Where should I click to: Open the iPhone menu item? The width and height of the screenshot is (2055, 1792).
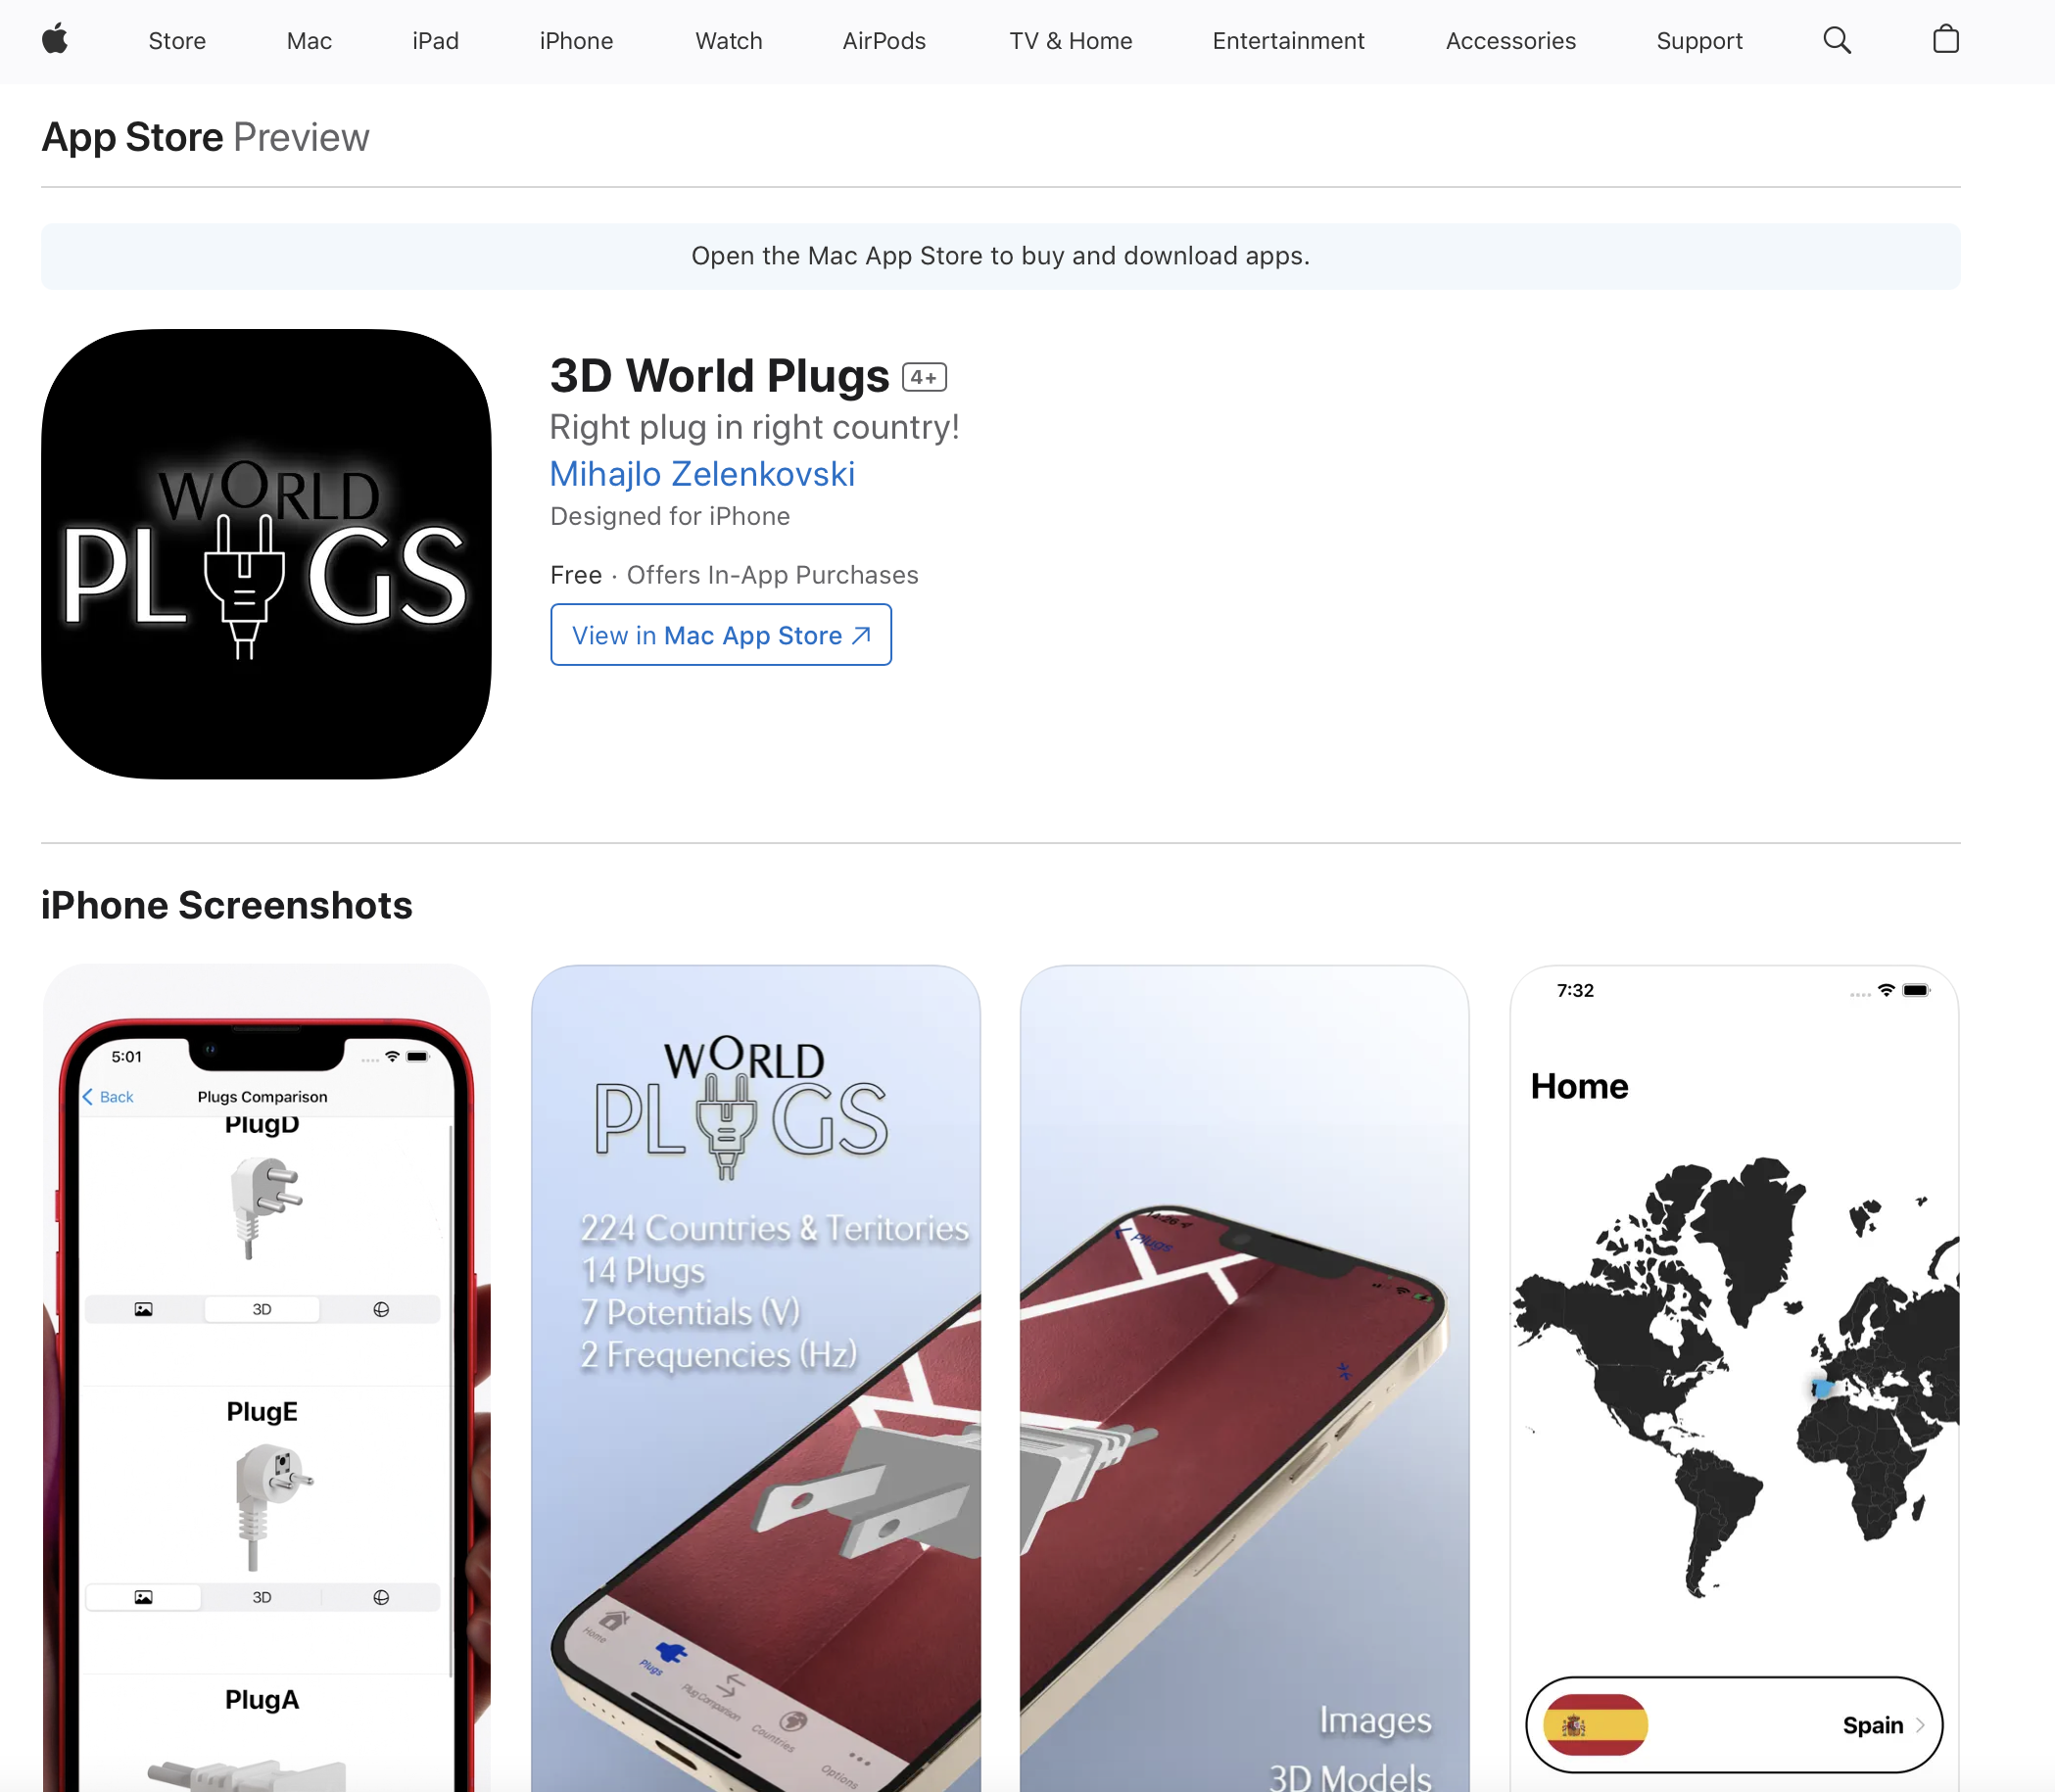click(x=576, y=41)
